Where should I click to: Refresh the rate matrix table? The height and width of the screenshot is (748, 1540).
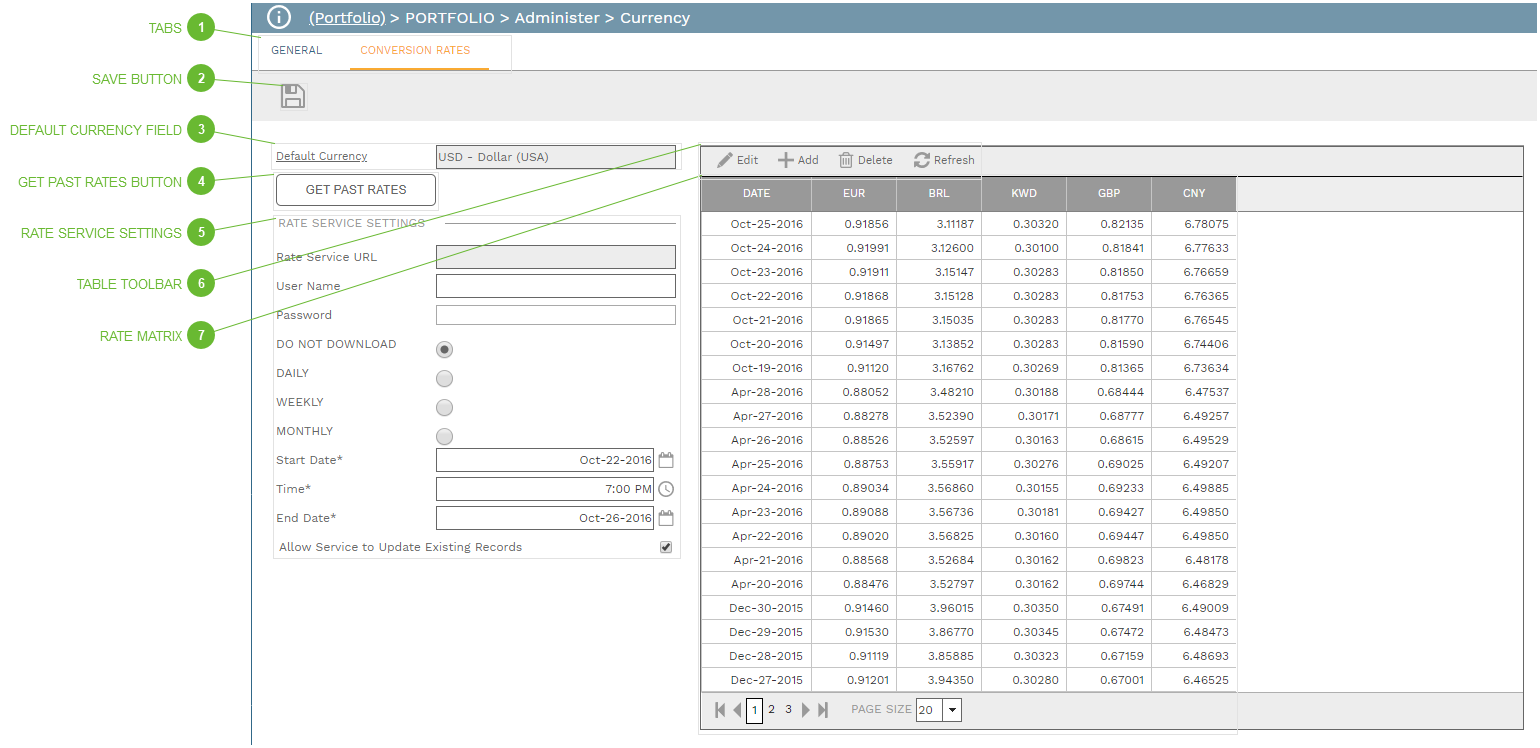point(944,160)
